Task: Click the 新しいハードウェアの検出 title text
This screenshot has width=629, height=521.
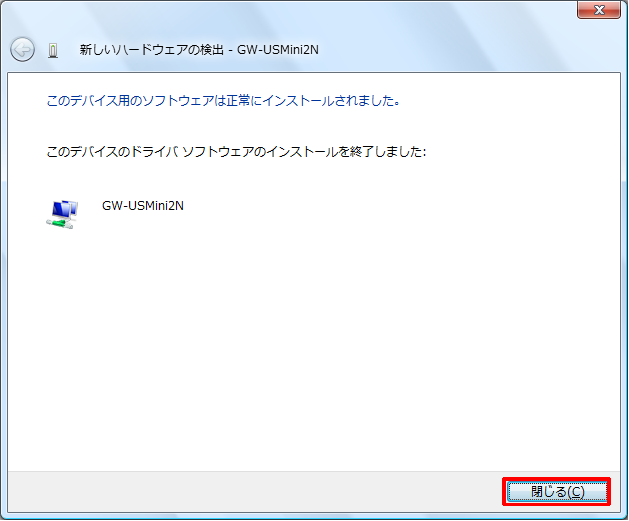Action: click(152, 50)
